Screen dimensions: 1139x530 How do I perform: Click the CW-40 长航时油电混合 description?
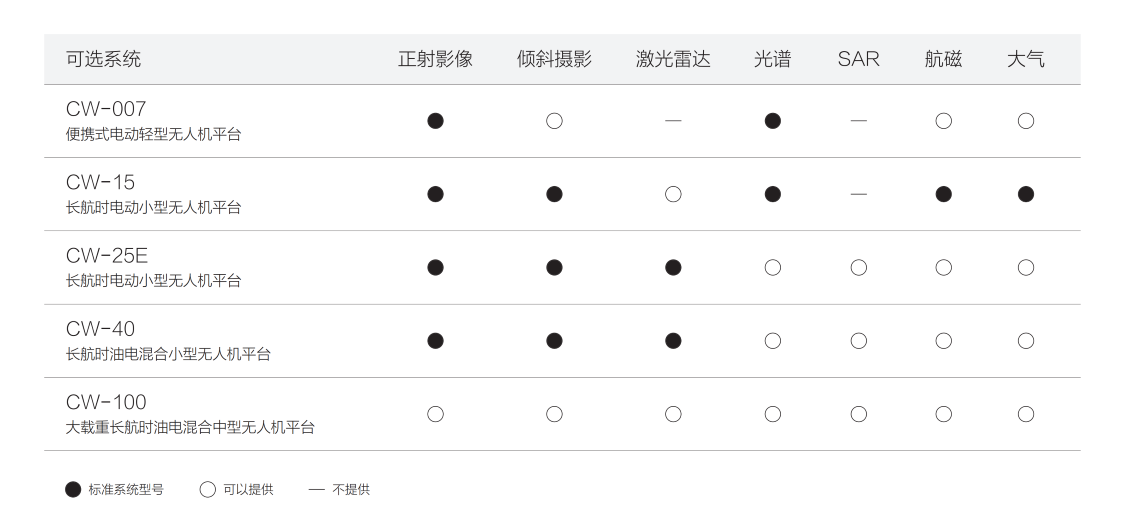pyautogui.click(x=168, y=354)
